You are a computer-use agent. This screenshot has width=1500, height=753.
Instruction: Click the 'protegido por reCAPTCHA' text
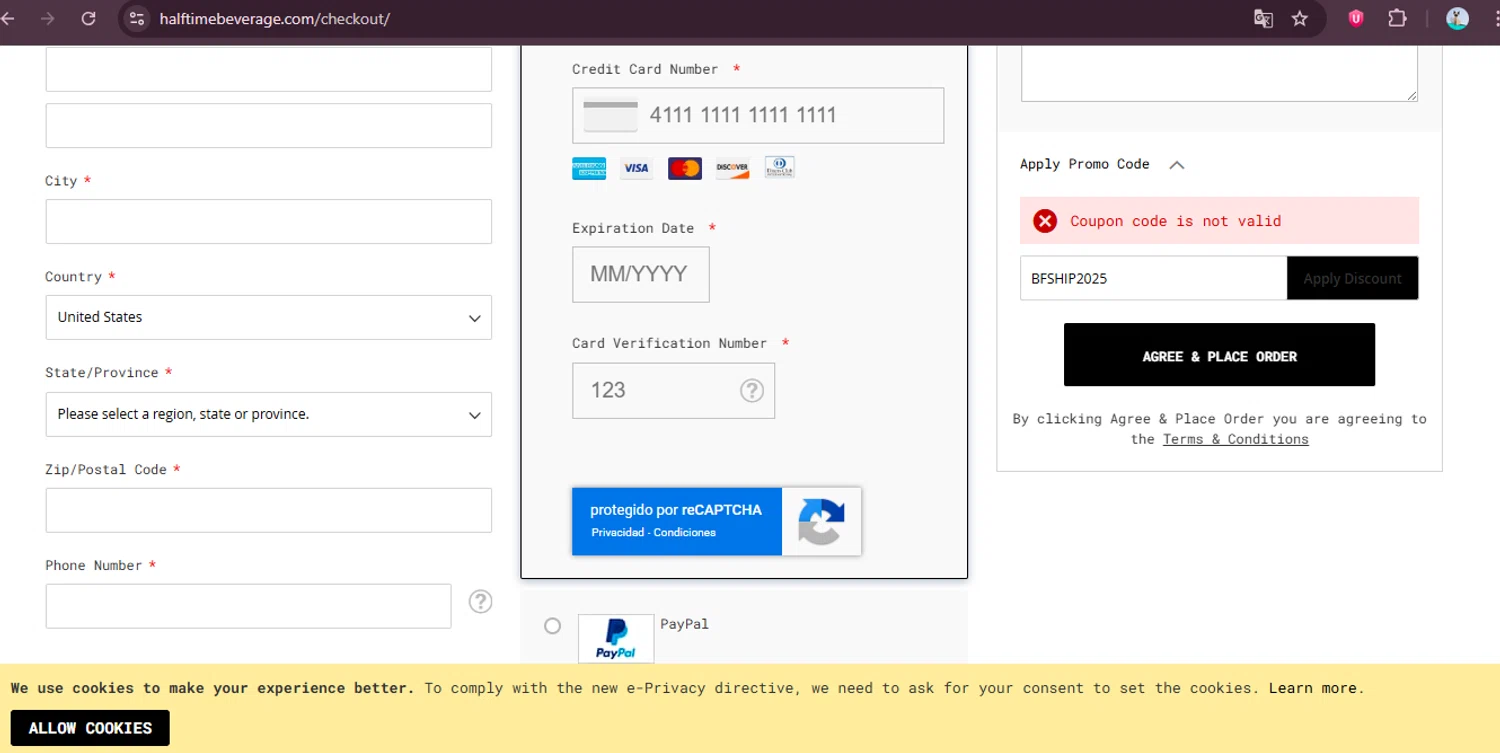point(676,510)
